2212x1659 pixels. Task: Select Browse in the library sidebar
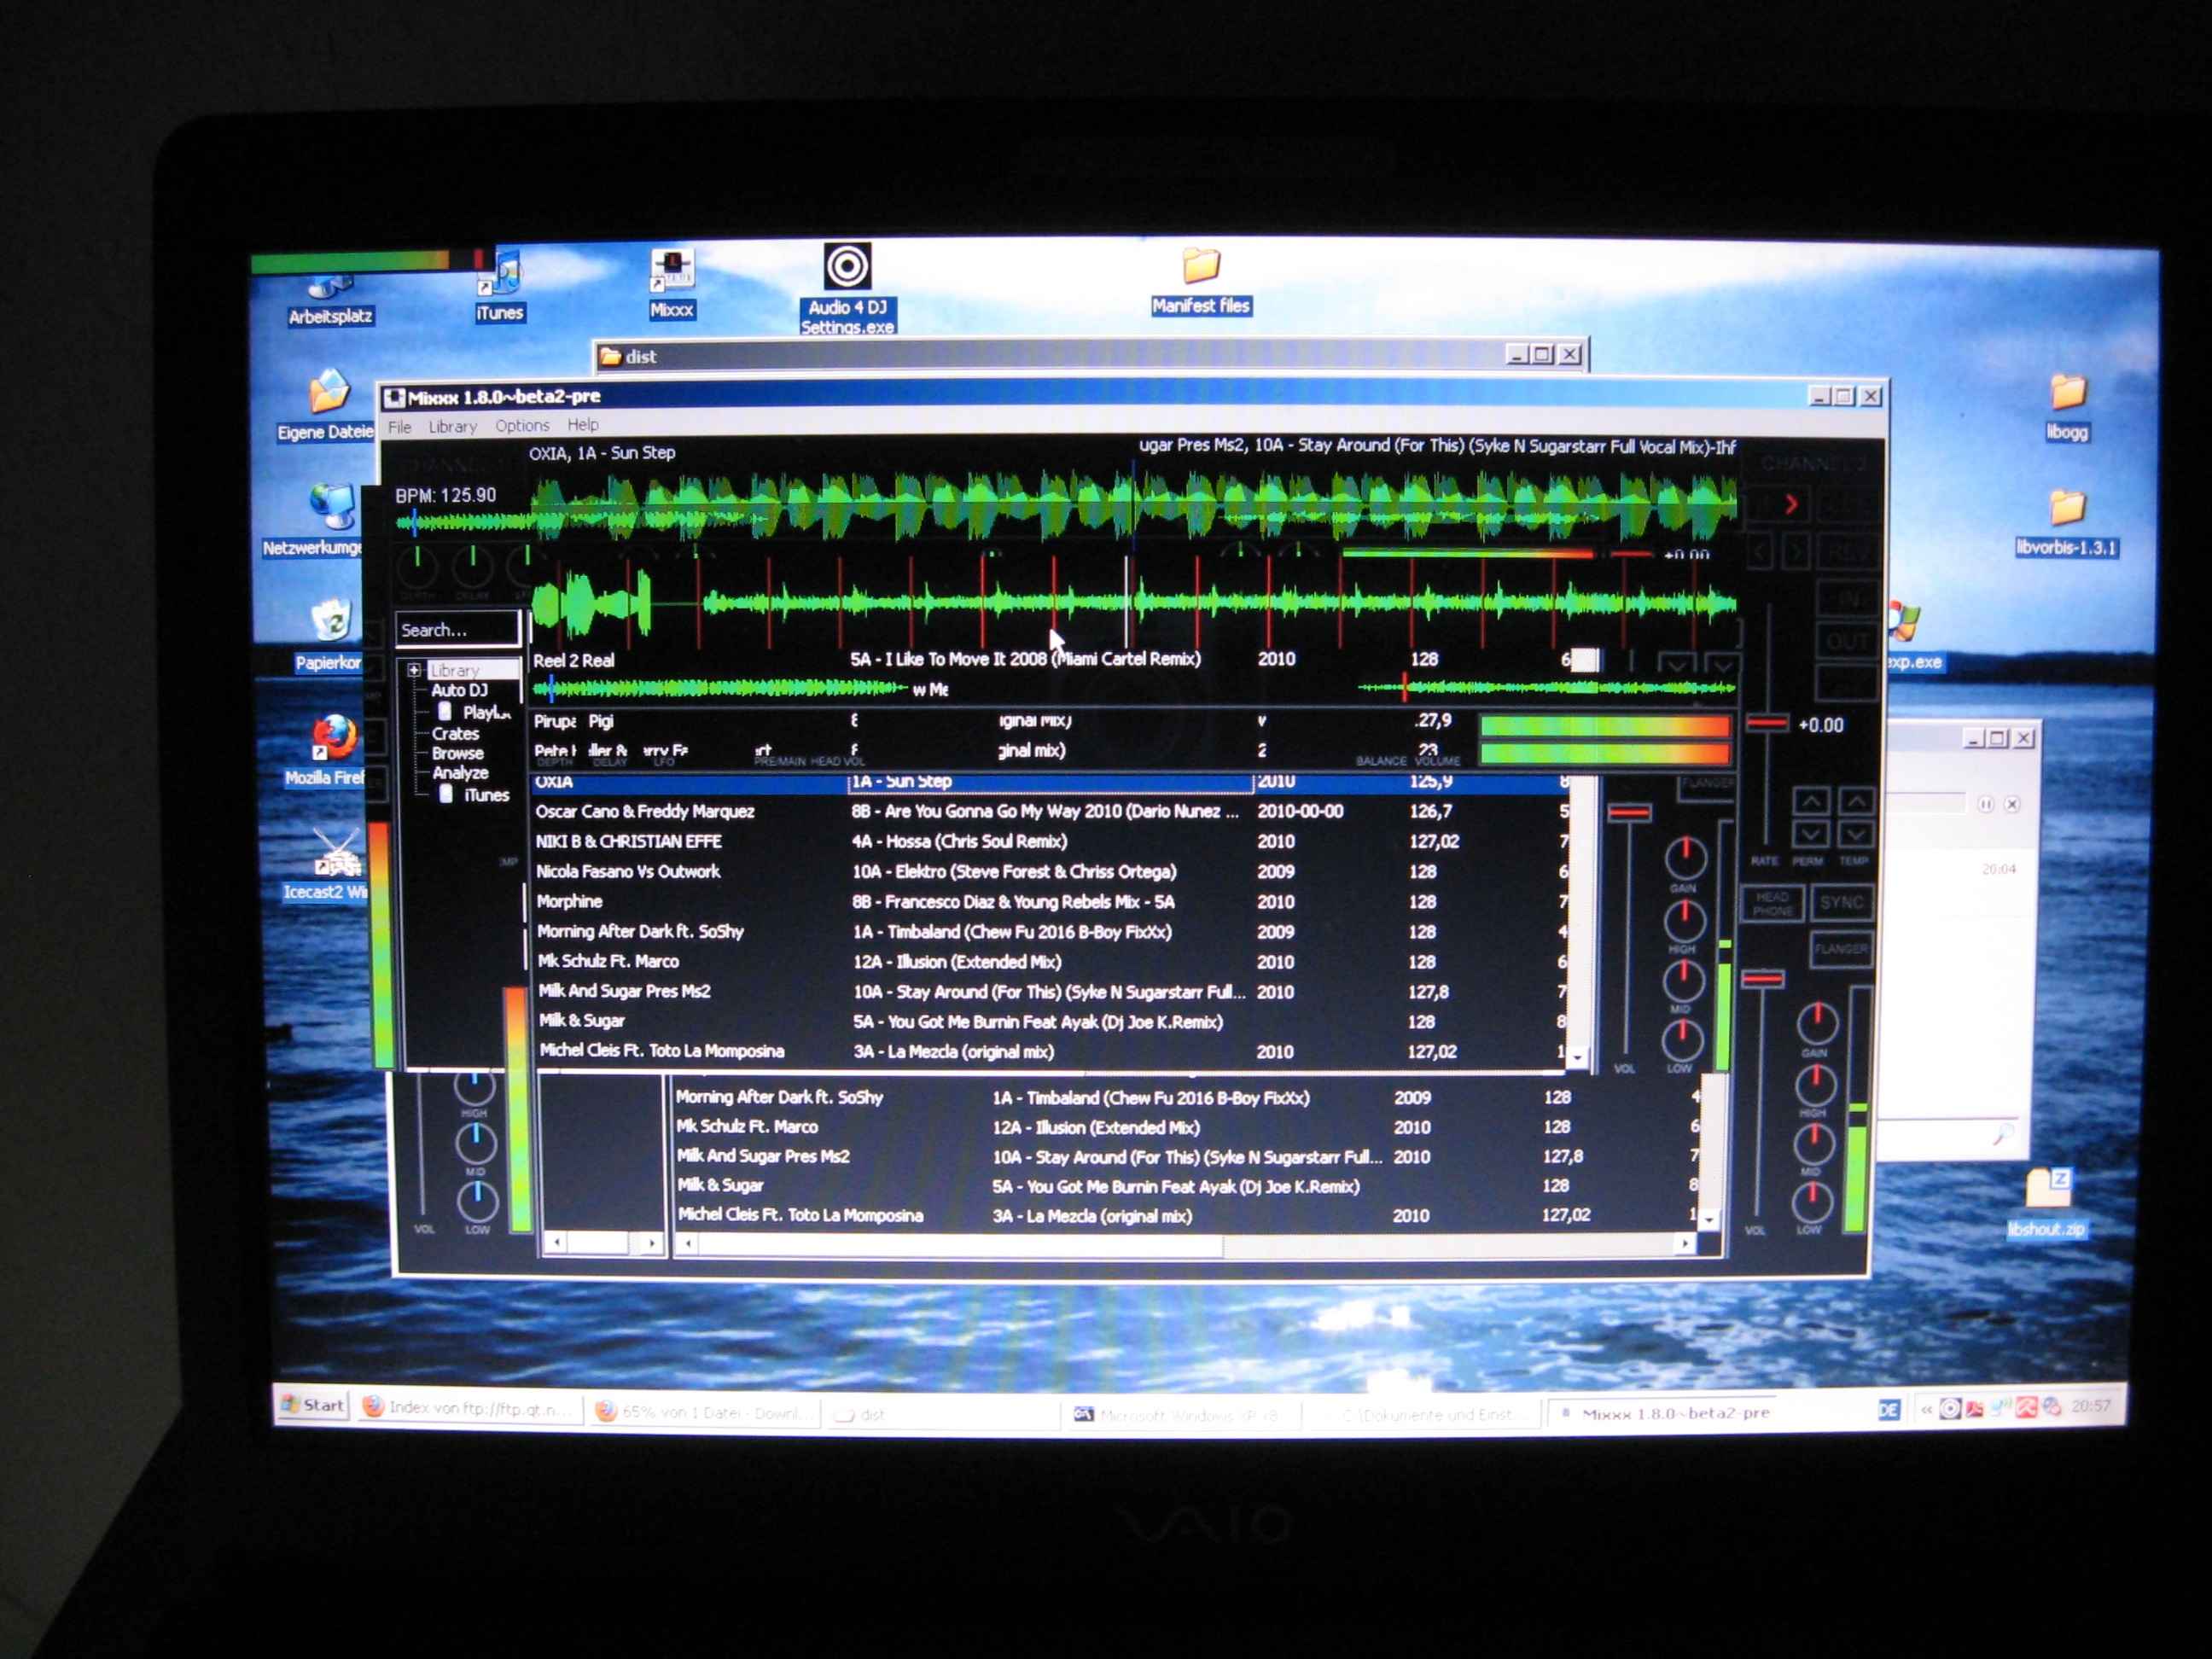click(457, 753)
